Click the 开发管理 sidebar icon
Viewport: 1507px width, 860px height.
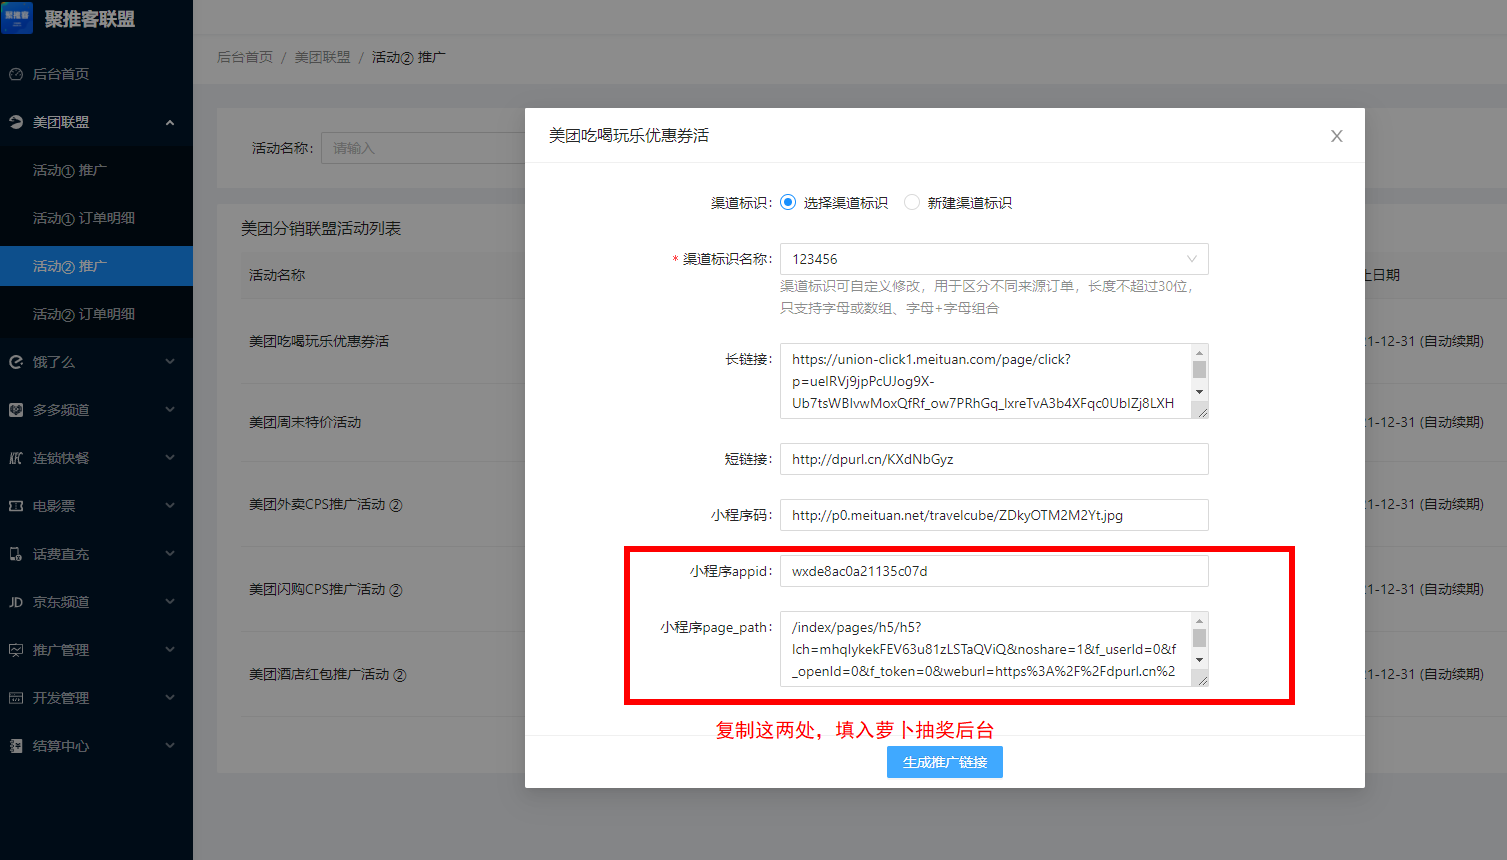click(16, 698)
